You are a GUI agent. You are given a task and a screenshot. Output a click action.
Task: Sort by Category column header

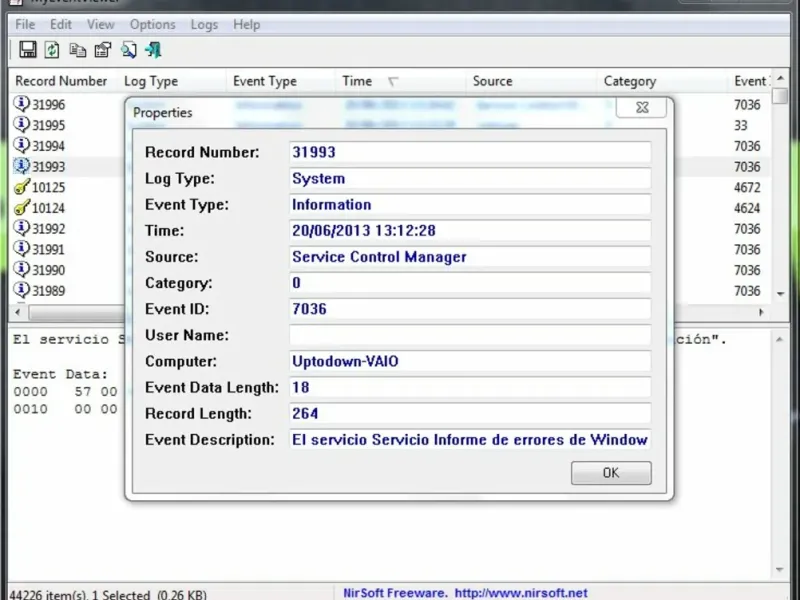tap(662, 81)
